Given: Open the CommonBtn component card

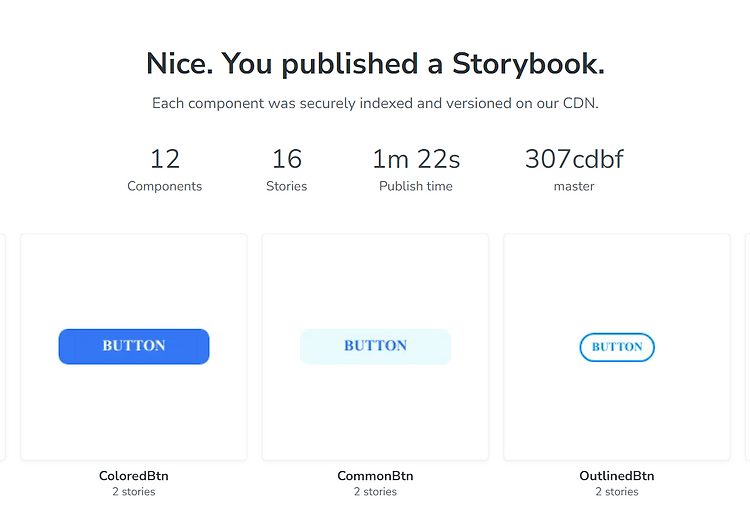Looking at the screenshot, I should pos(375,347).
